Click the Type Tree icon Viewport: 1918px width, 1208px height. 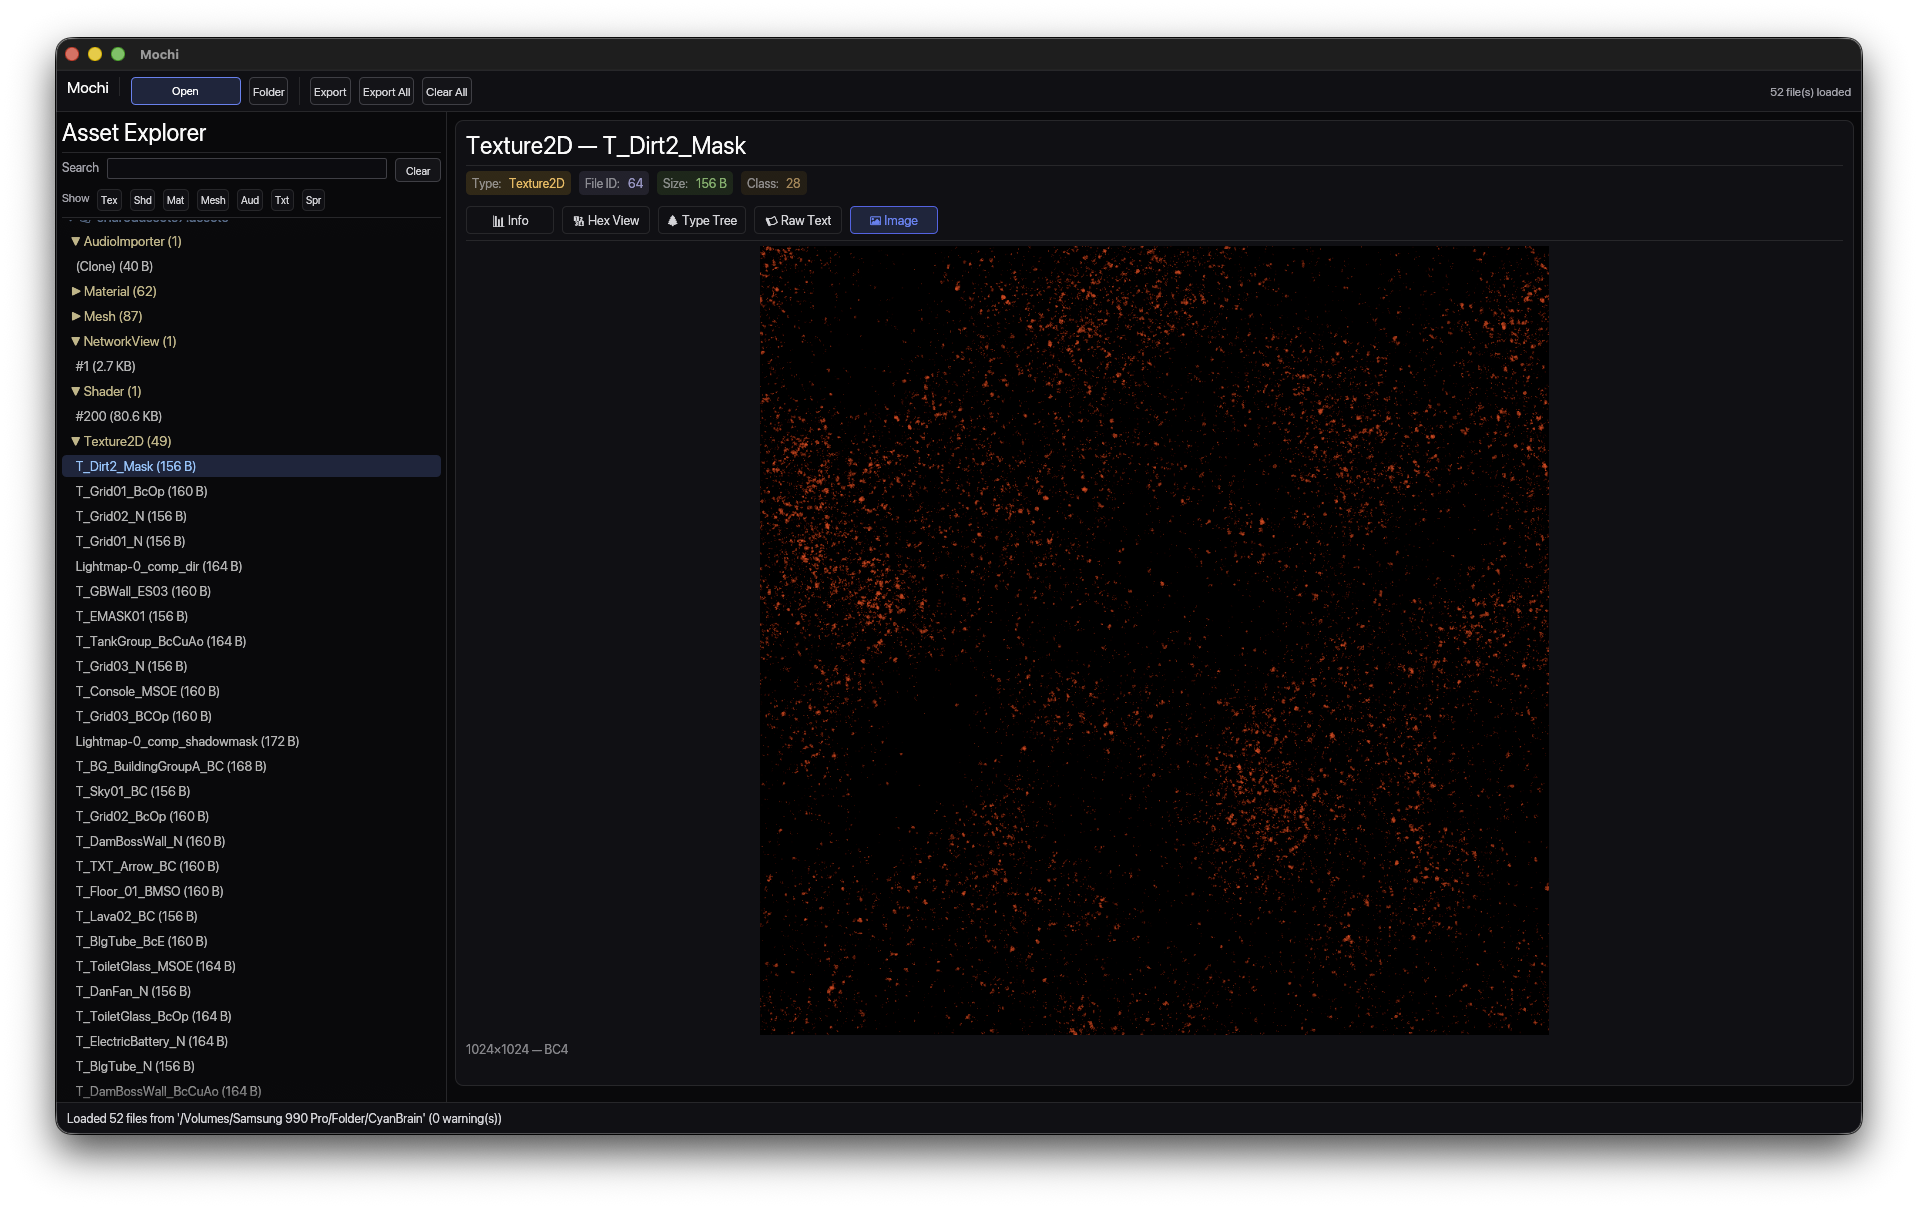pyautogui.click(x=673, y=220)
